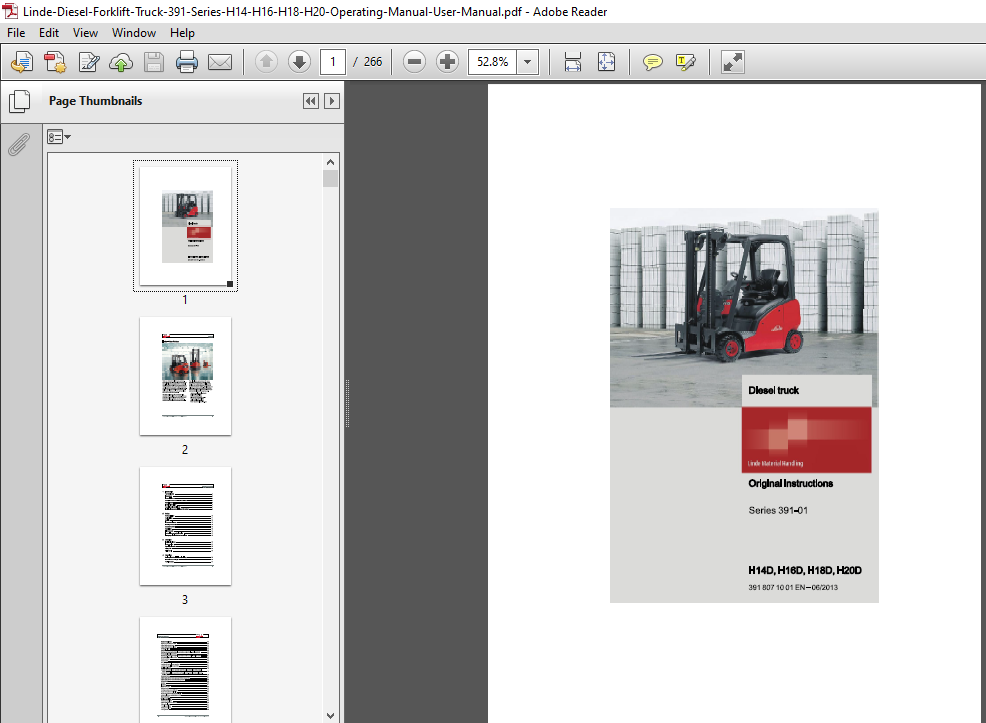Image resolution: width=986 pixels, height=723 pixels.
Task: Click the thumbnails scrollbar down arrow
Action: (x=331, y=715)
